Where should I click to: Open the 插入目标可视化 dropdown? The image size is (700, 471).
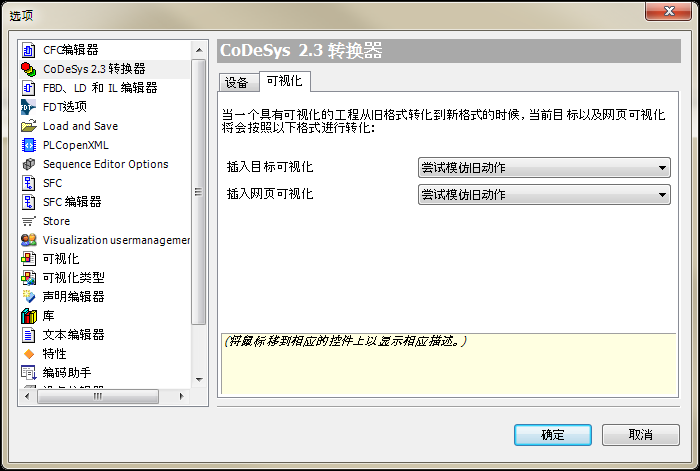pos(544,168)
